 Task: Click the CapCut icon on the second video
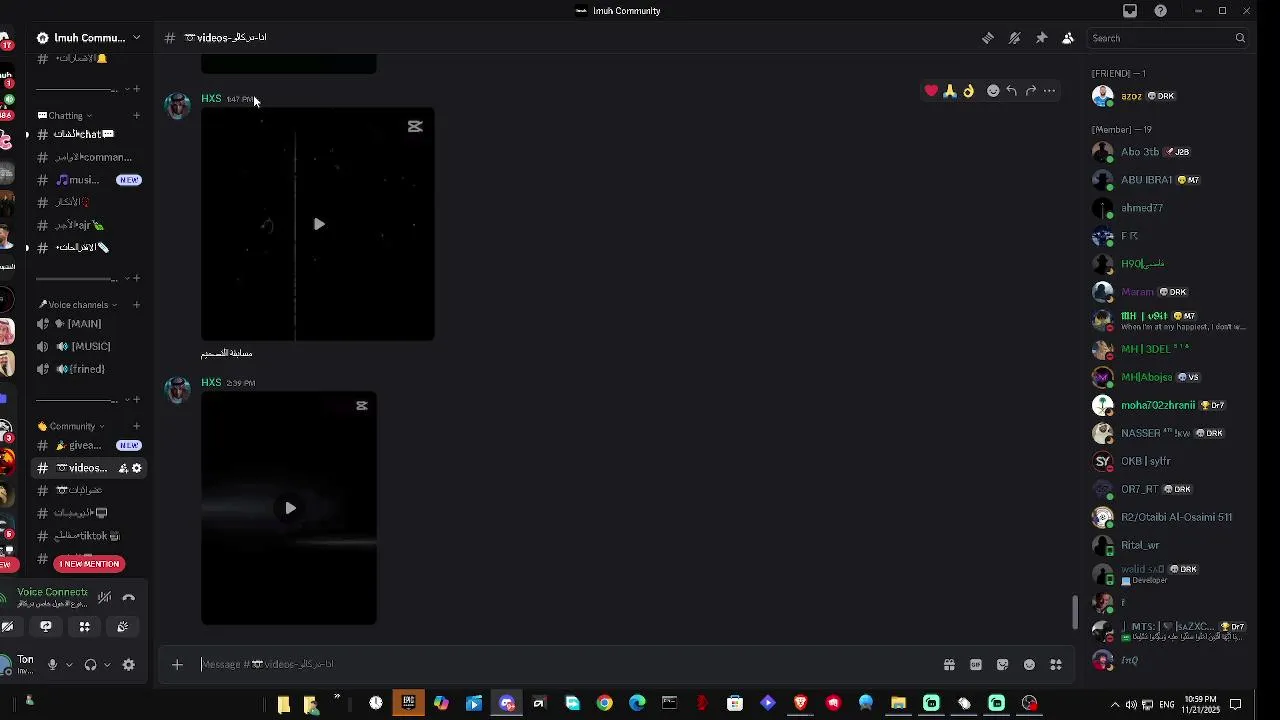362,405
